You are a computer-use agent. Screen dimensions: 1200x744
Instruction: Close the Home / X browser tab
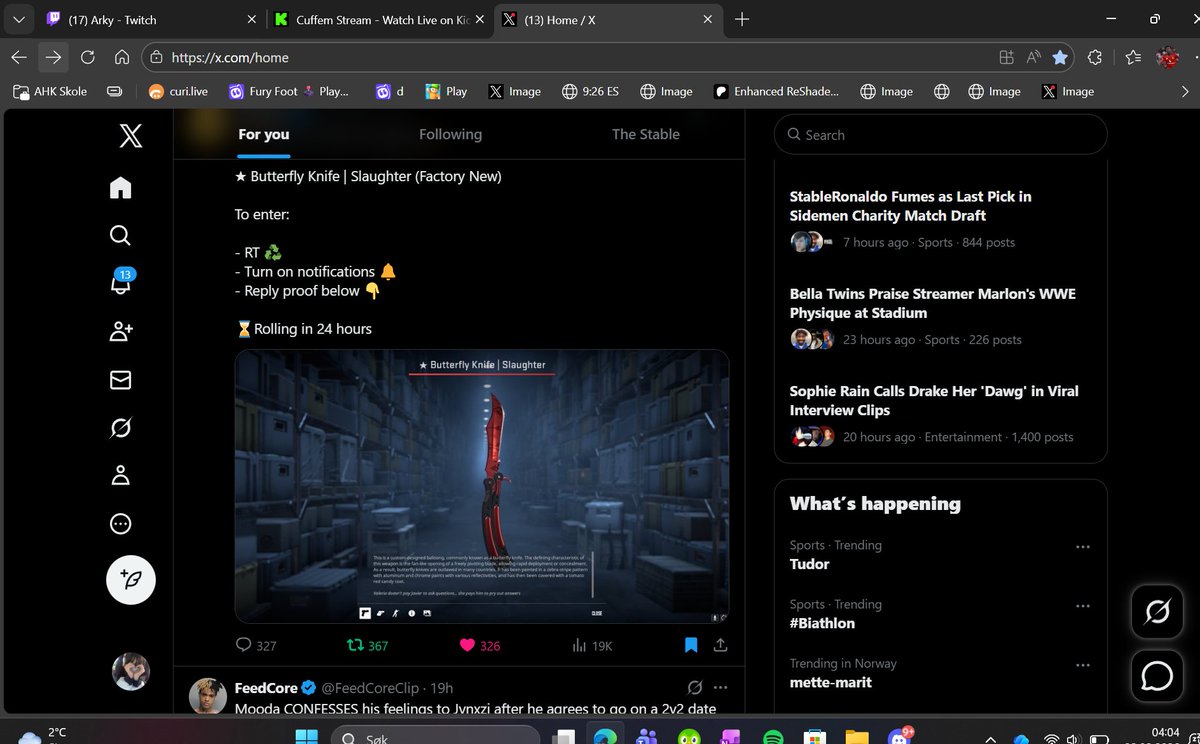(x=708, y=19)
